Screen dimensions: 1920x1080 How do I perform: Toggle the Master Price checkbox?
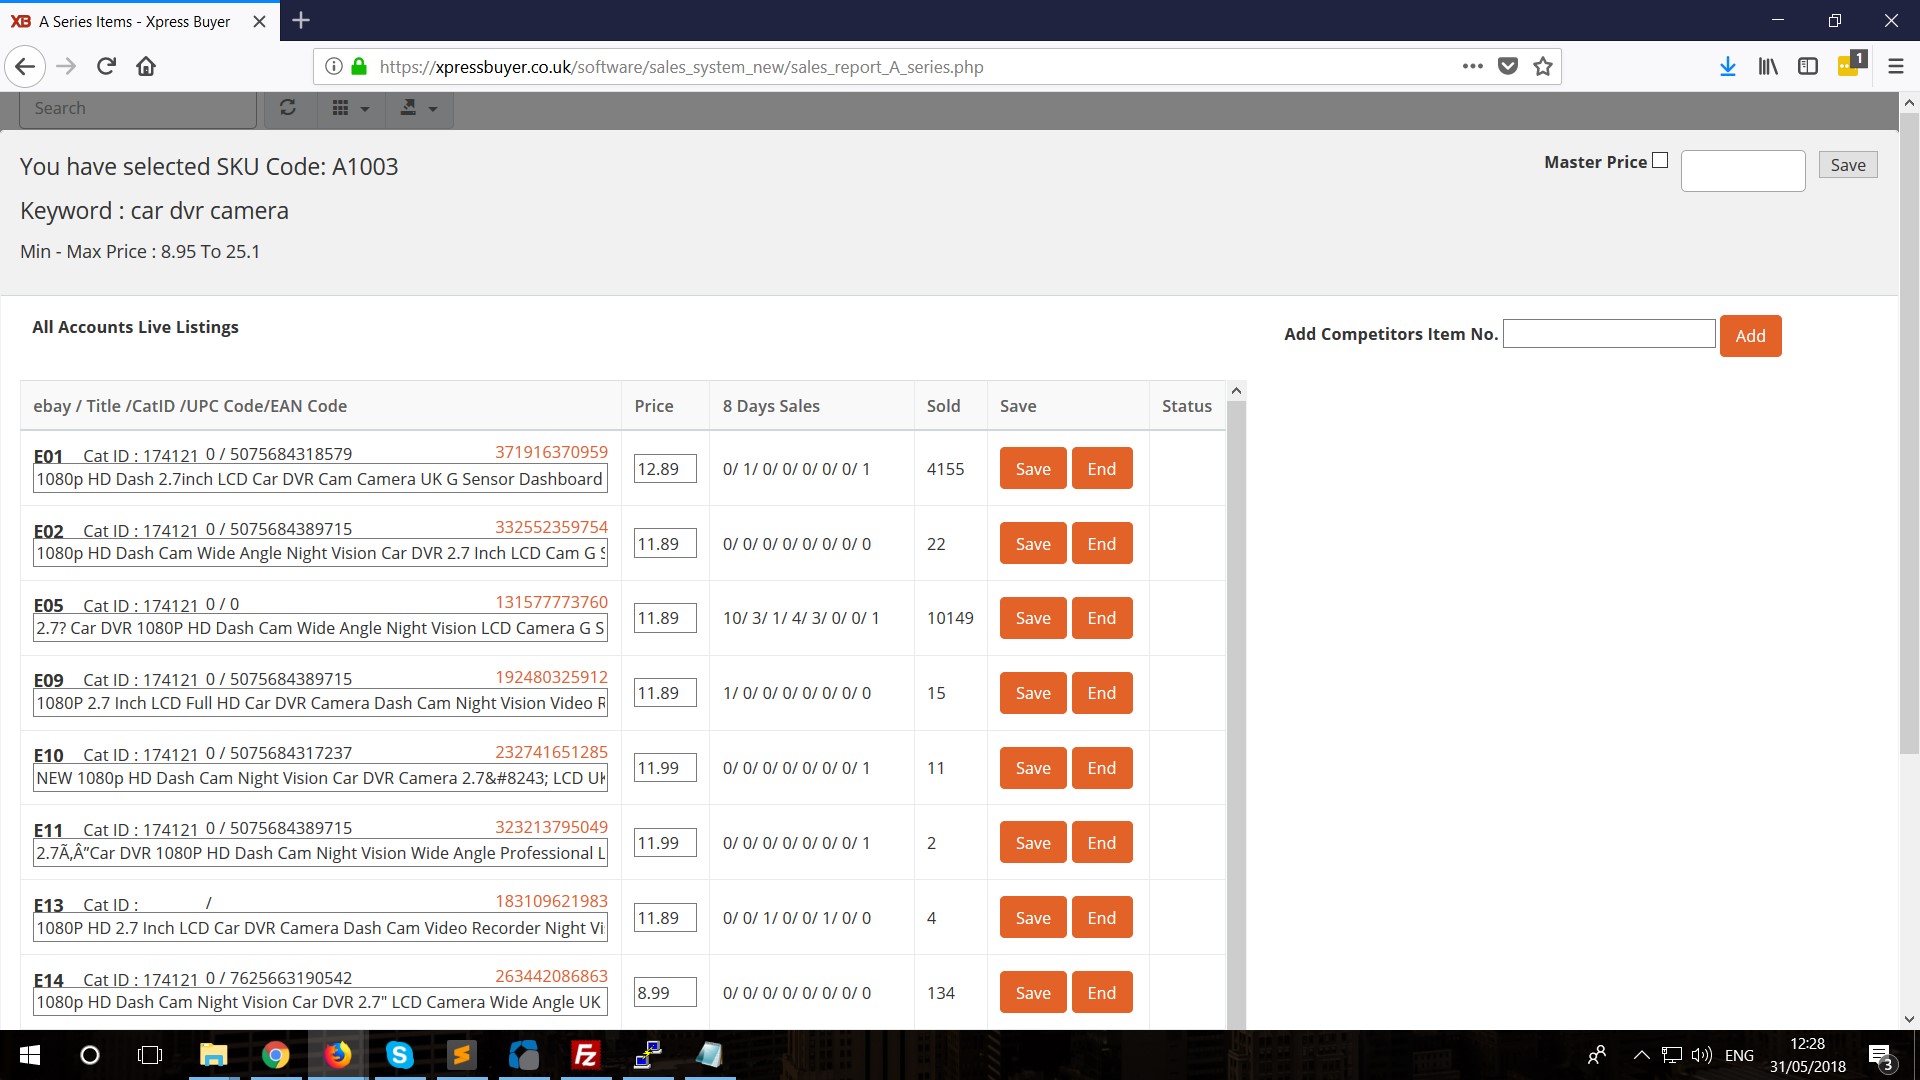[1660, 160]
